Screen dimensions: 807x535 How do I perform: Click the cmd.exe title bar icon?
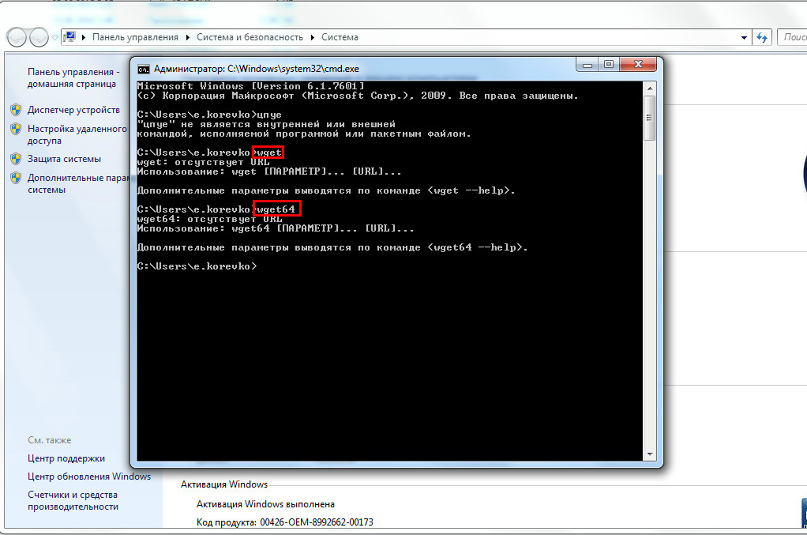144,68
